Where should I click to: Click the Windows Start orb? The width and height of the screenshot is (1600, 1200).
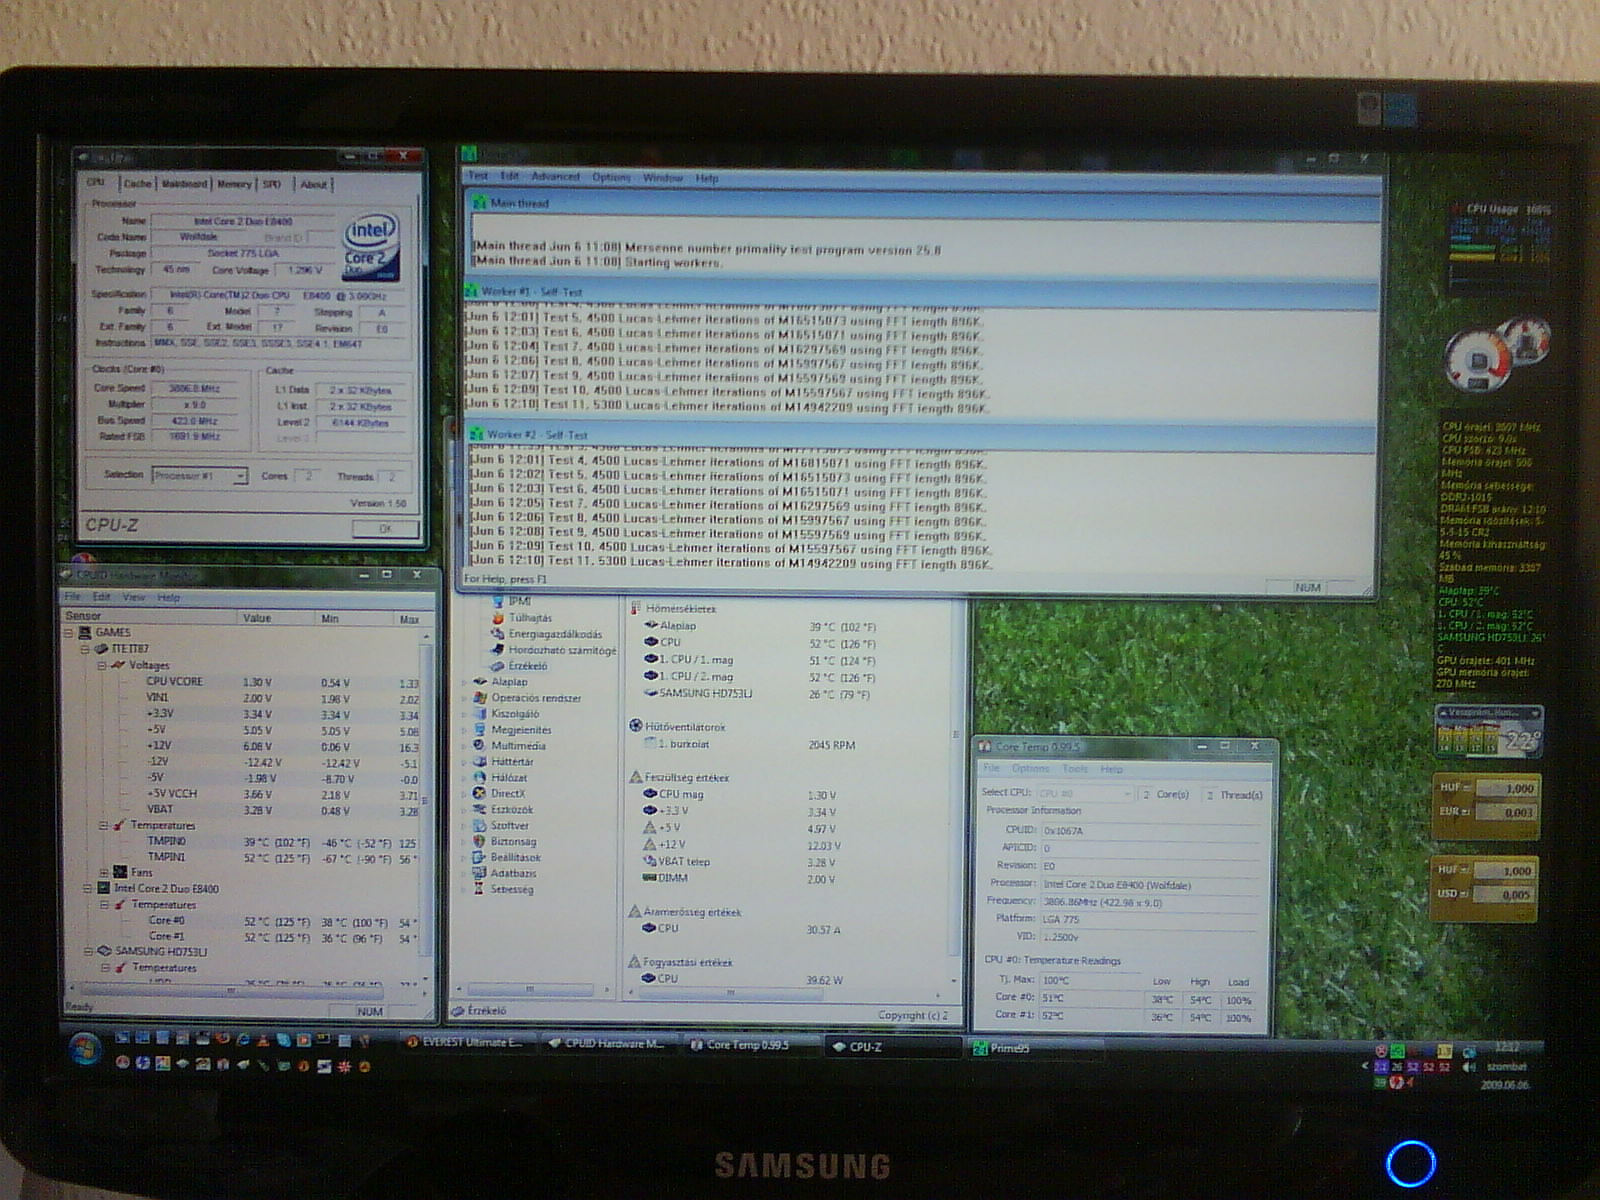click(85, 1048)
